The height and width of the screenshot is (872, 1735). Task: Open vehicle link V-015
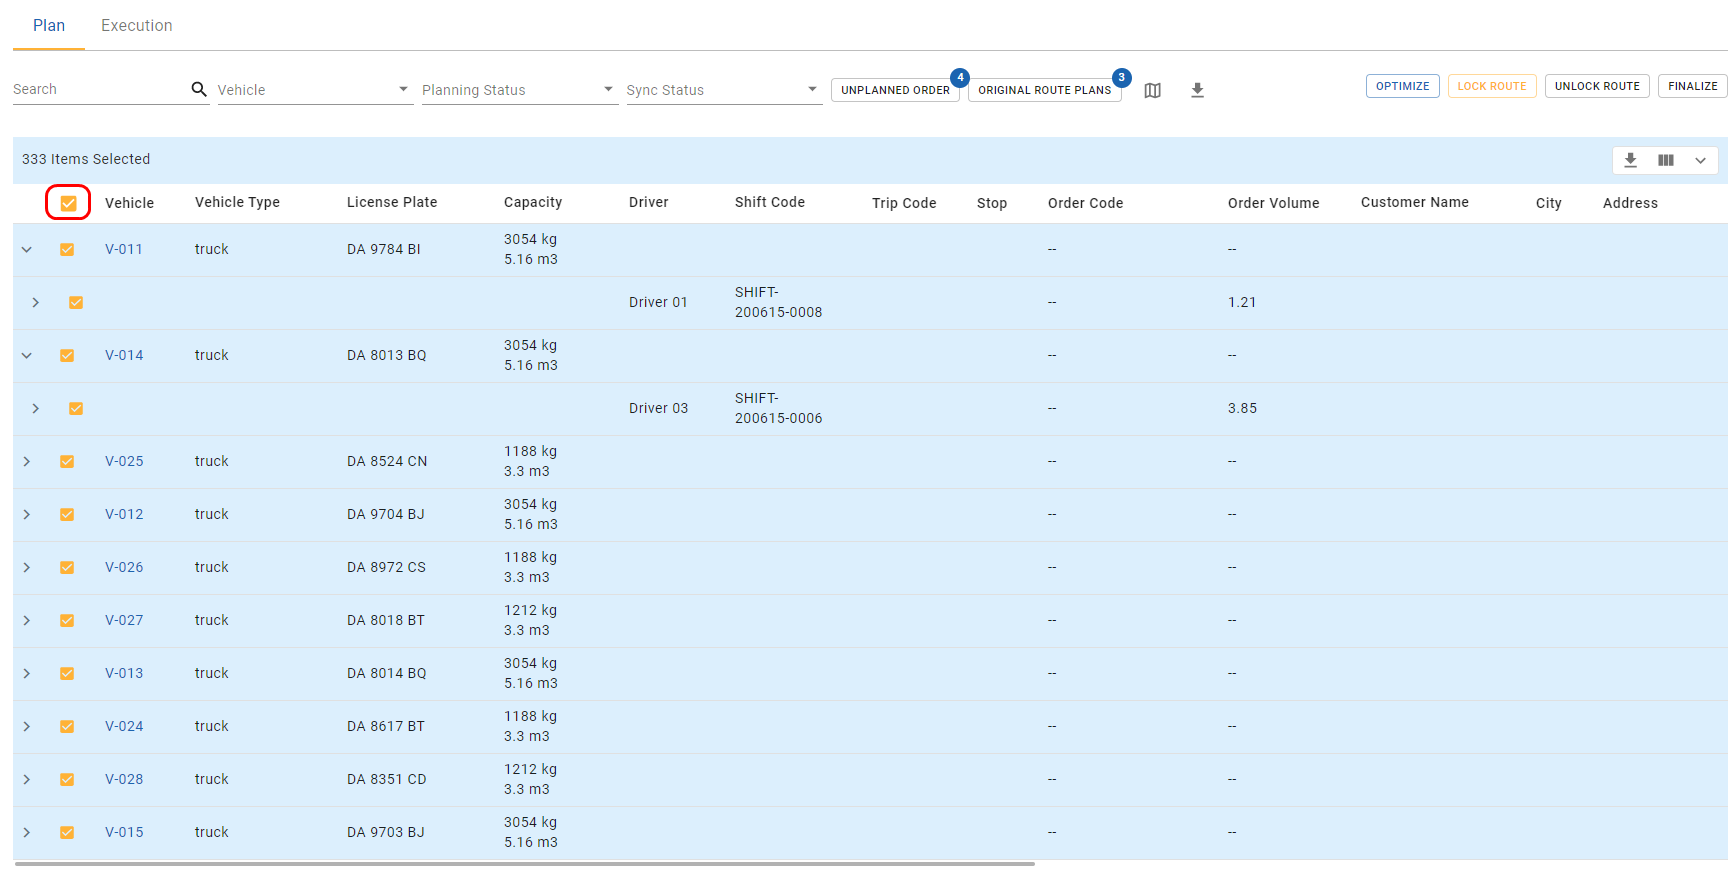[x=124, y=832]
